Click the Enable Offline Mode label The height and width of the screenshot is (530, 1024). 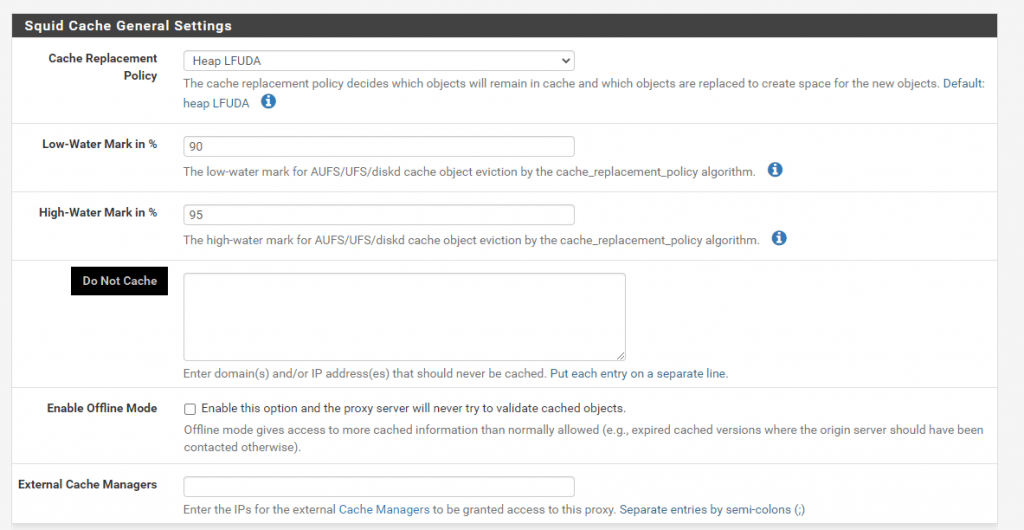[x=102, y=408]
